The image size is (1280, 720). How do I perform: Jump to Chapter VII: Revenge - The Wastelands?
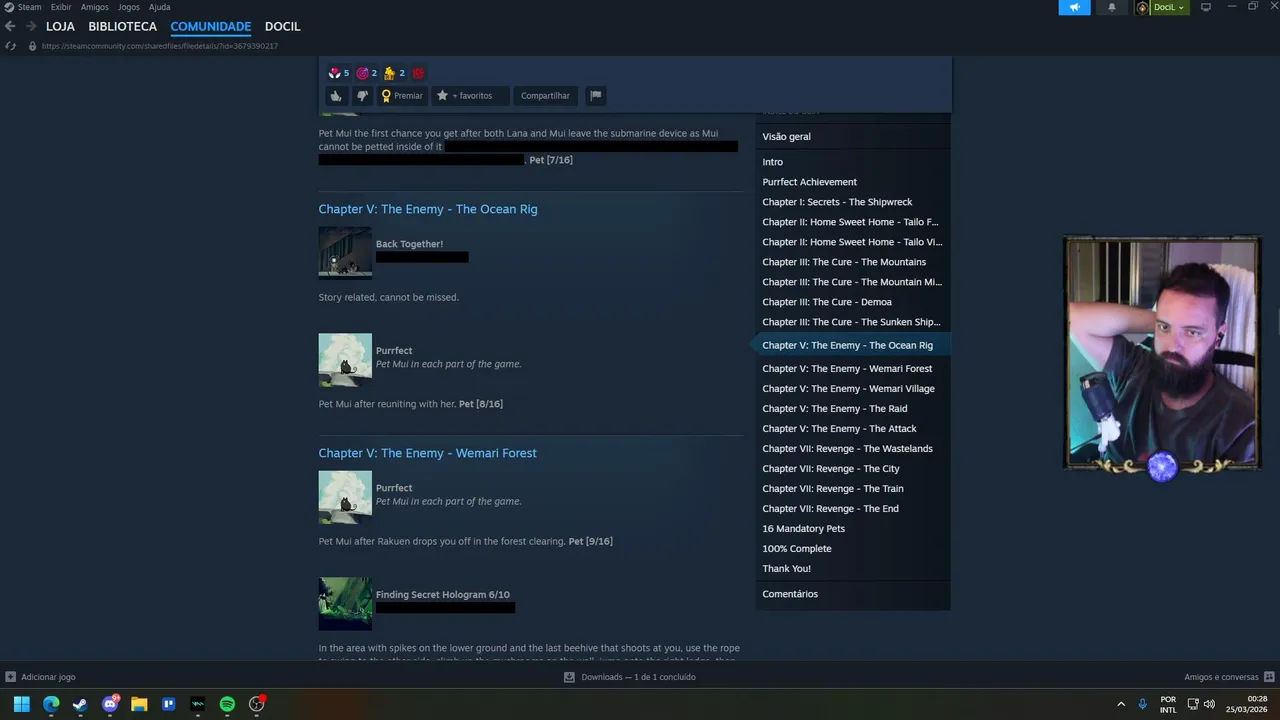(847, 449)
